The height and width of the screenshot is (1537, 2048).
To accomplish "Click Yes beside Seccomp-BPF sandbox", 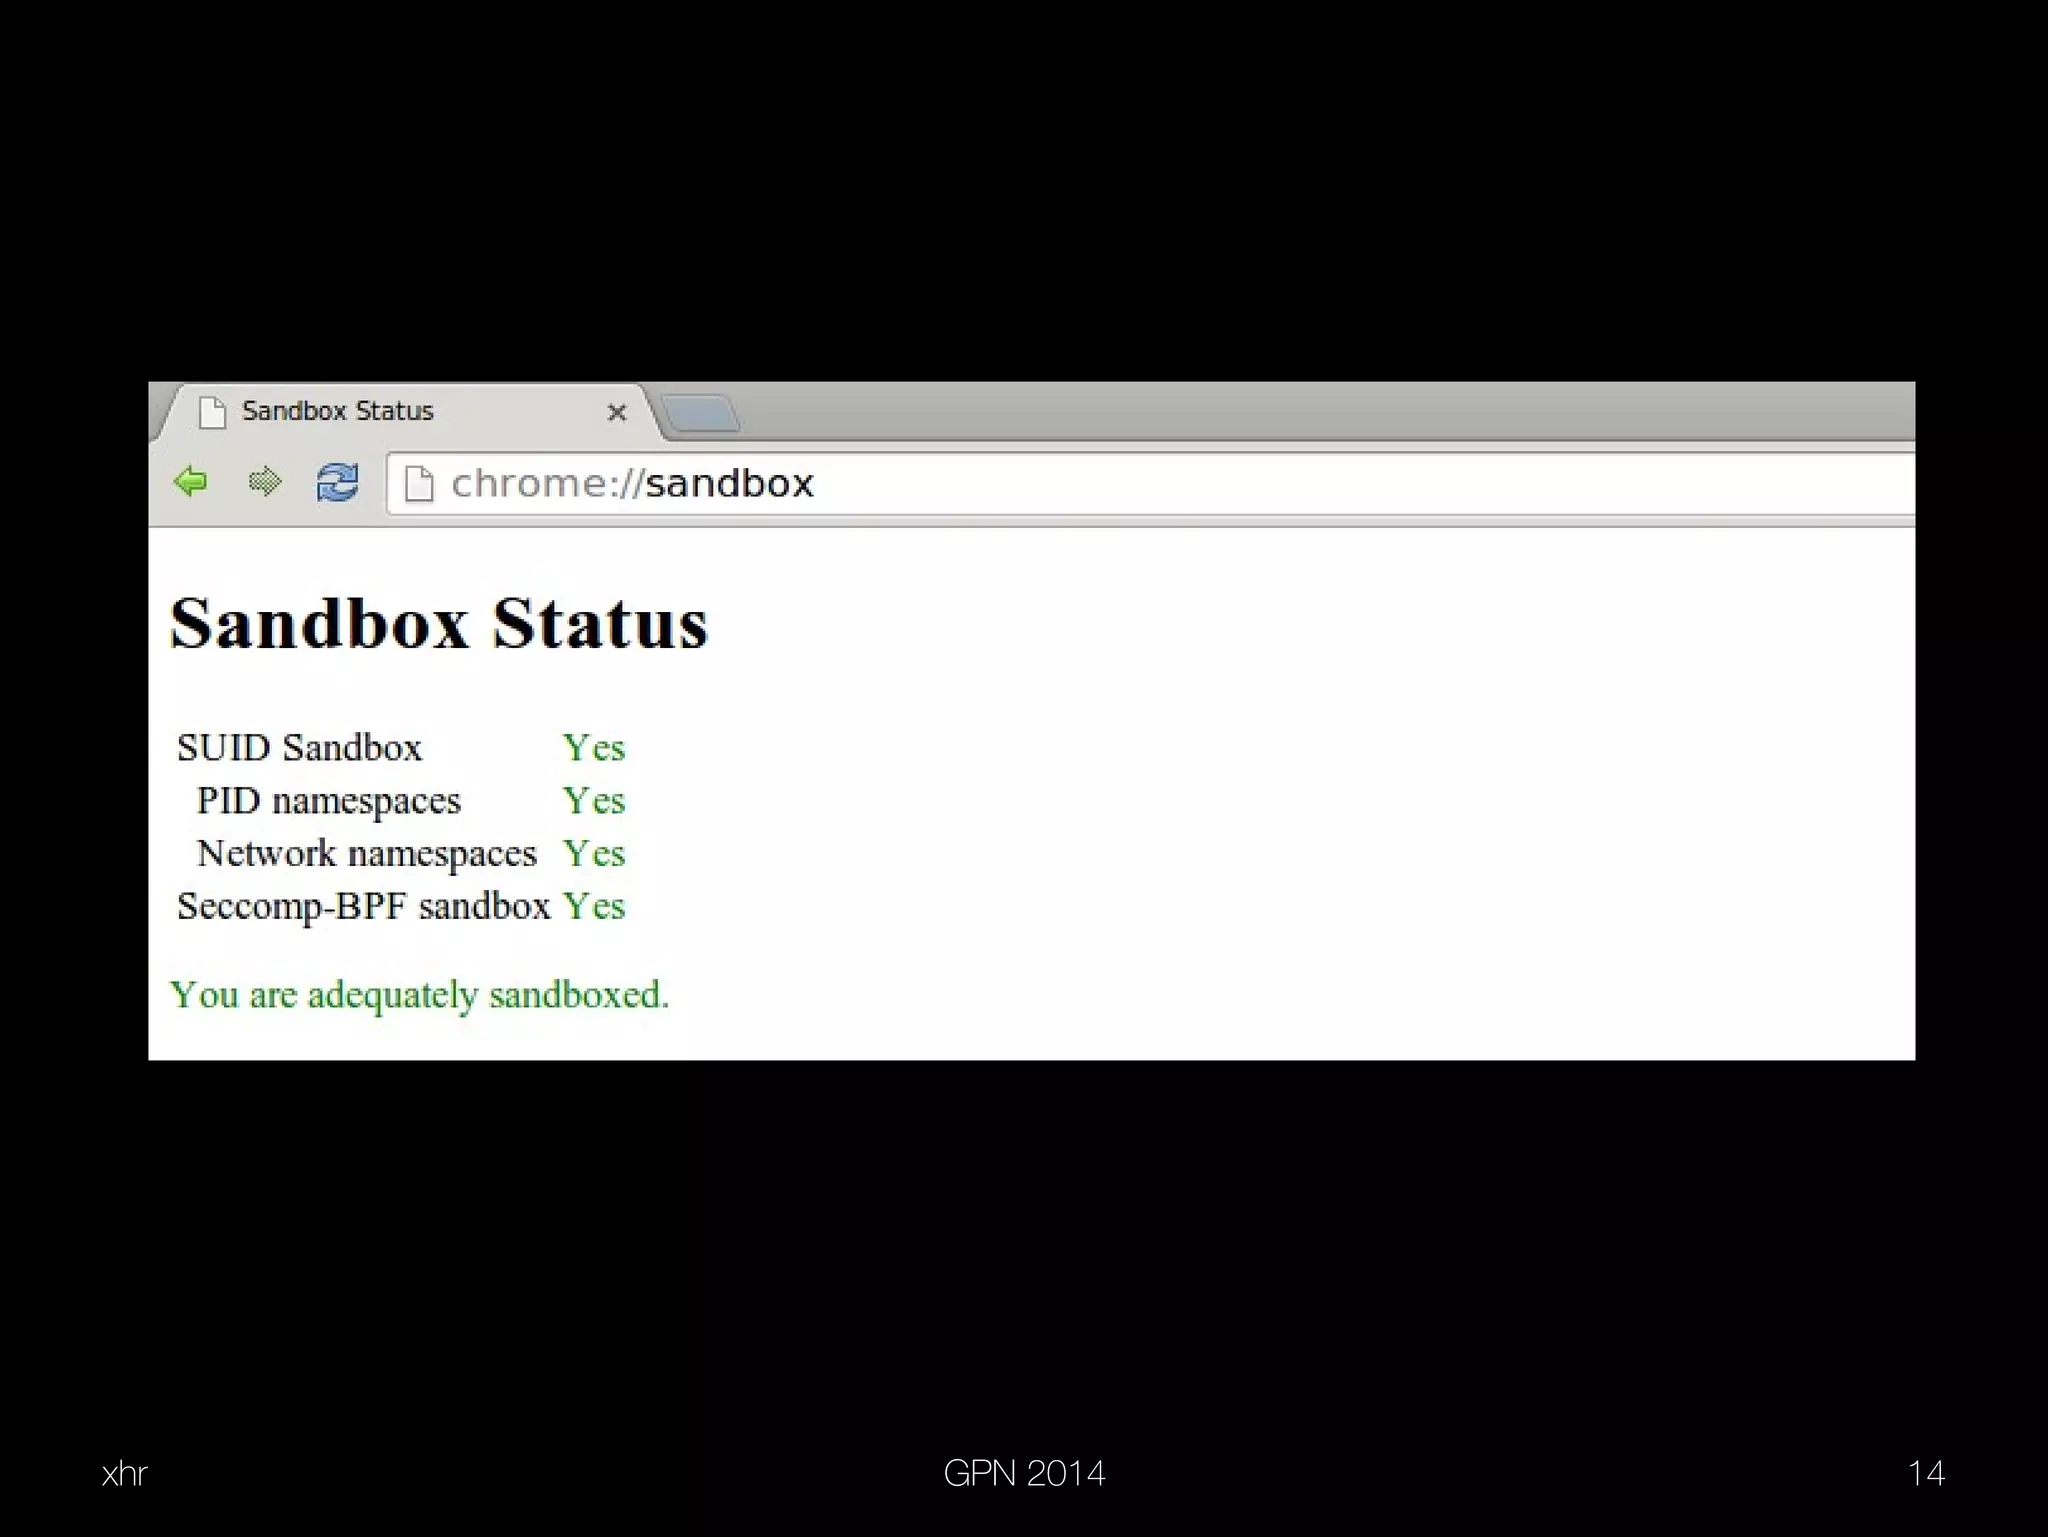I will (x=594, y=906).
